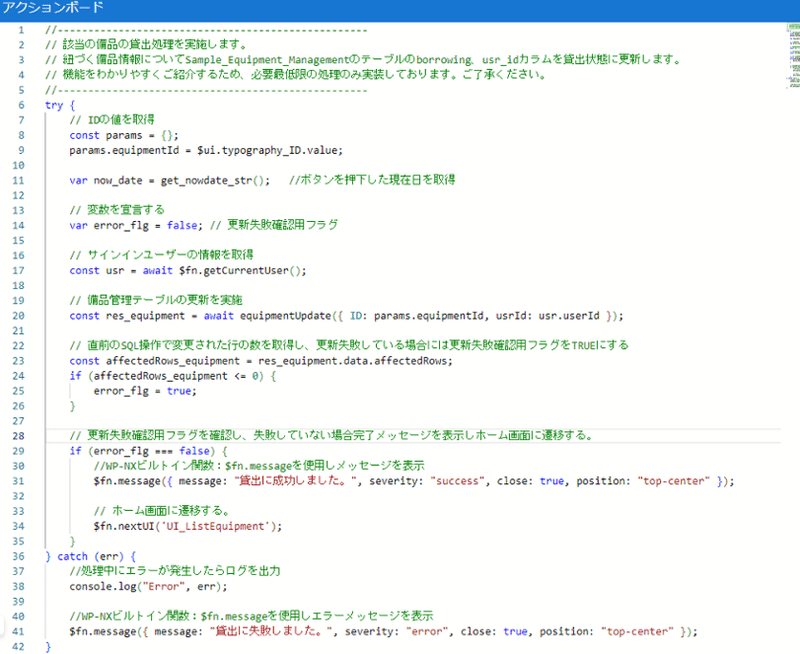Click 'Sample_Equipment_Management' in line 3 comment
Image resolution: width=800 pixels, height=654 pixels.
(x=266, y=60)
